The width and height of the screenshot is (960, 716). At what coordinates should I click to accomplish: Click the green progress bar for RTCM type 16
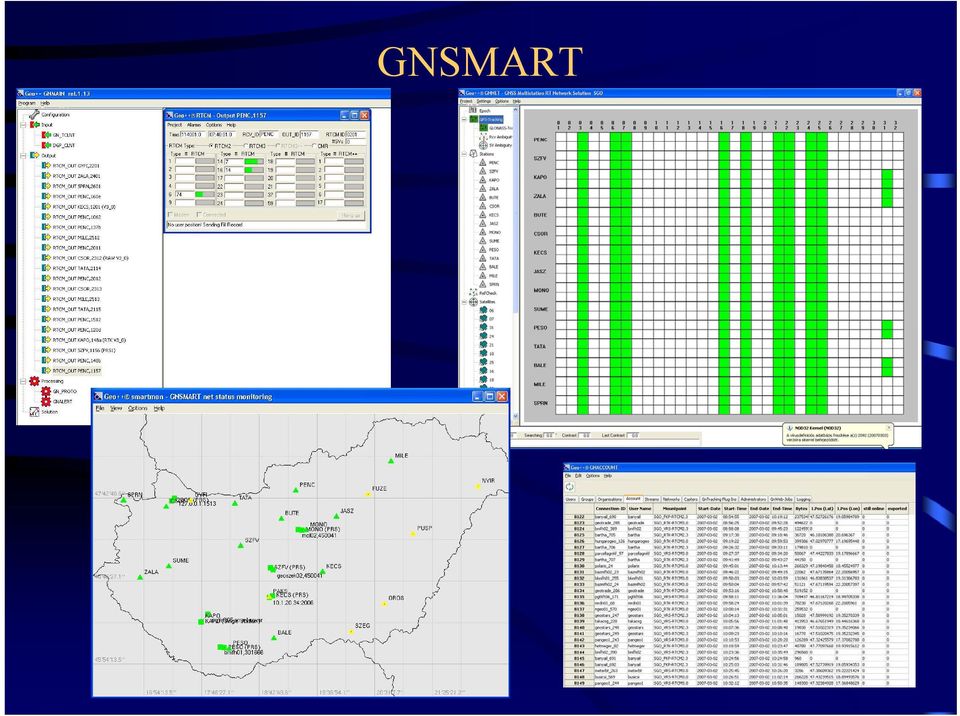[x=254, y=170]
